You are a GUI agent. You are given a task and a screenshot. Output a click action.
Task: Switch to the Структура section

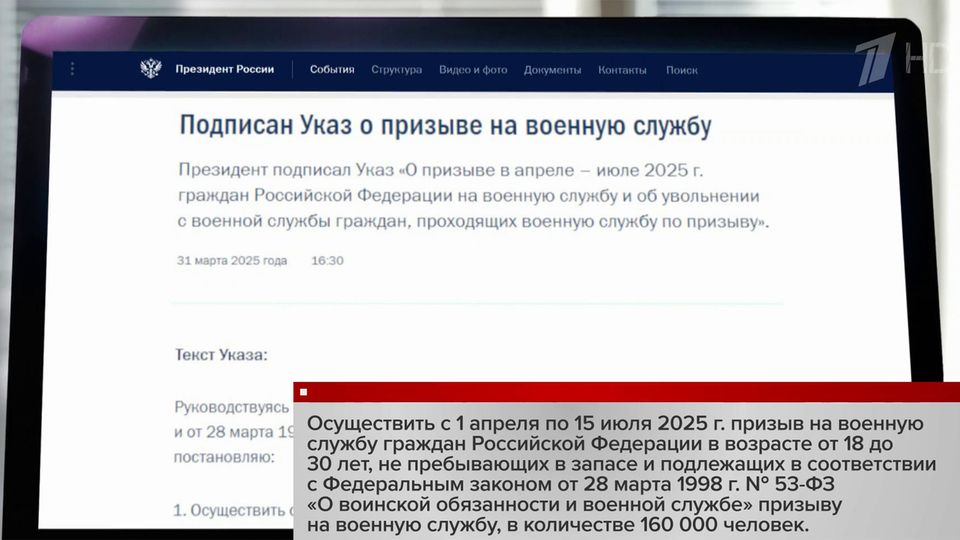click(x=396, y=70)
